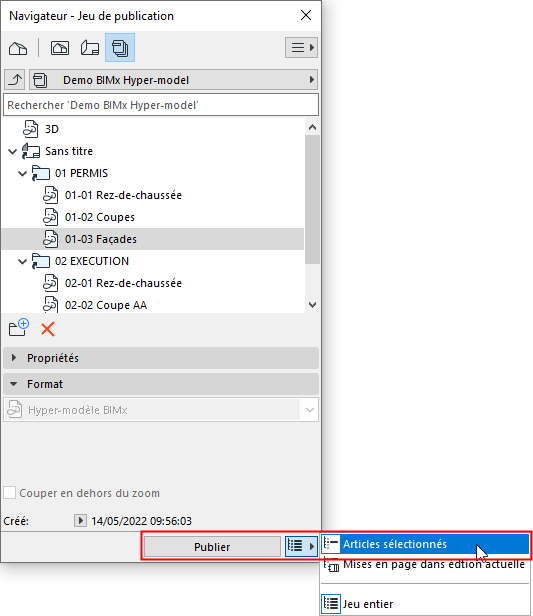
Task: Close the Navigateur window
Action: [x=306, y=15]
